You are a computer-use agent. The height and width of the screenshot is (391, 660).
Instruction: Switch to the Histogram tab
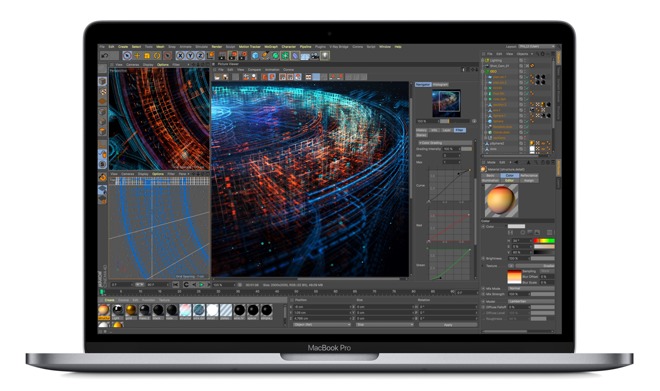pyautogui.click(x=441, y=85)
